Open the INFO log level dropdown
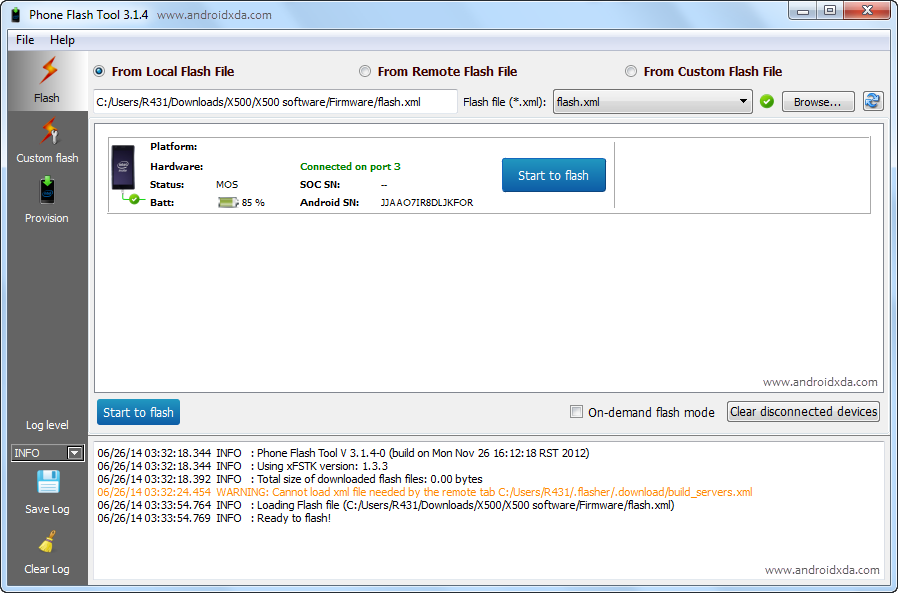898x593 pixels. [x=48, y=453]
